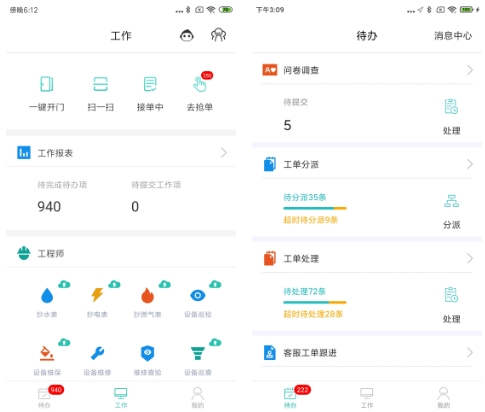The height and width of the screenshot is (412, 485).
Task: Tap the 工程师 helmet icon
Action: coord(24,253)
